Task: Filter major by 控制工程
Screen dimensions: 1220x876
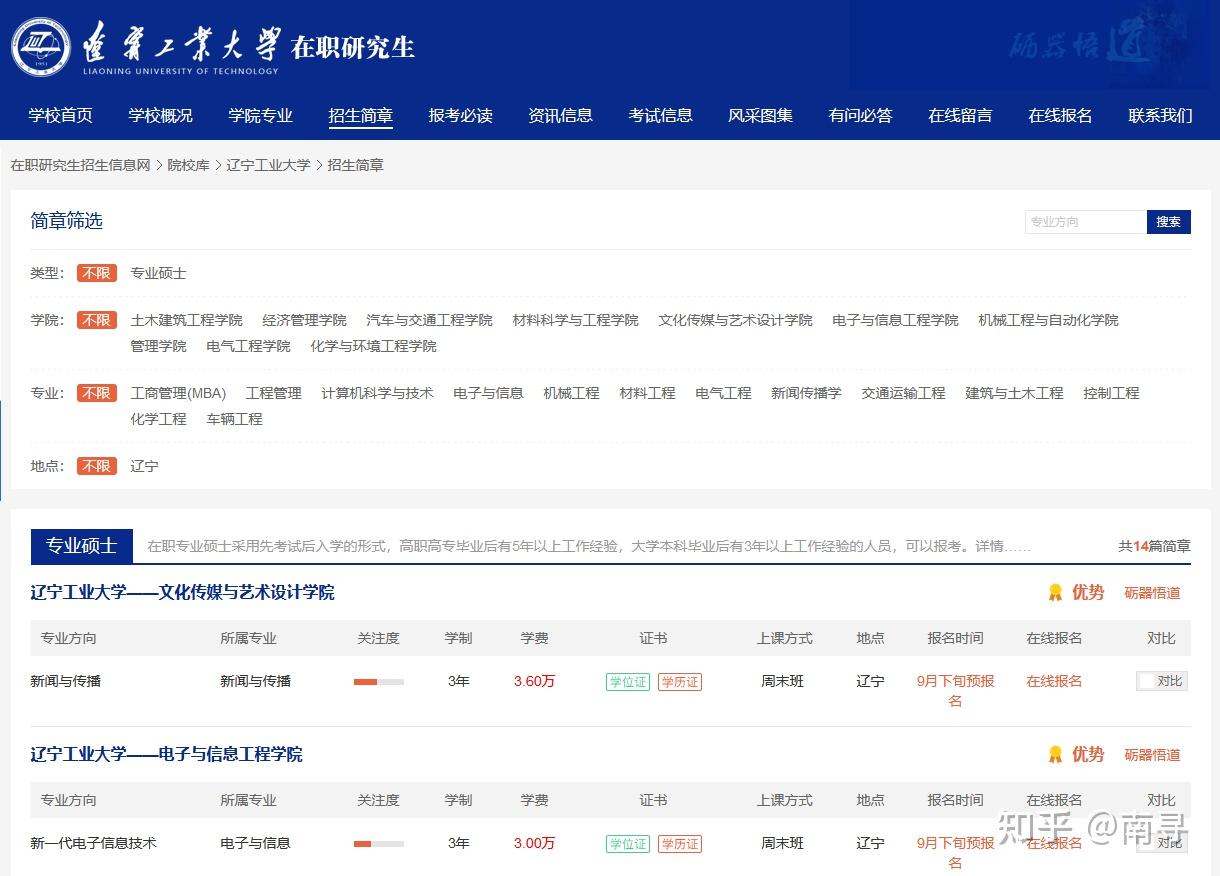Action: click(x=1112, y=393)
